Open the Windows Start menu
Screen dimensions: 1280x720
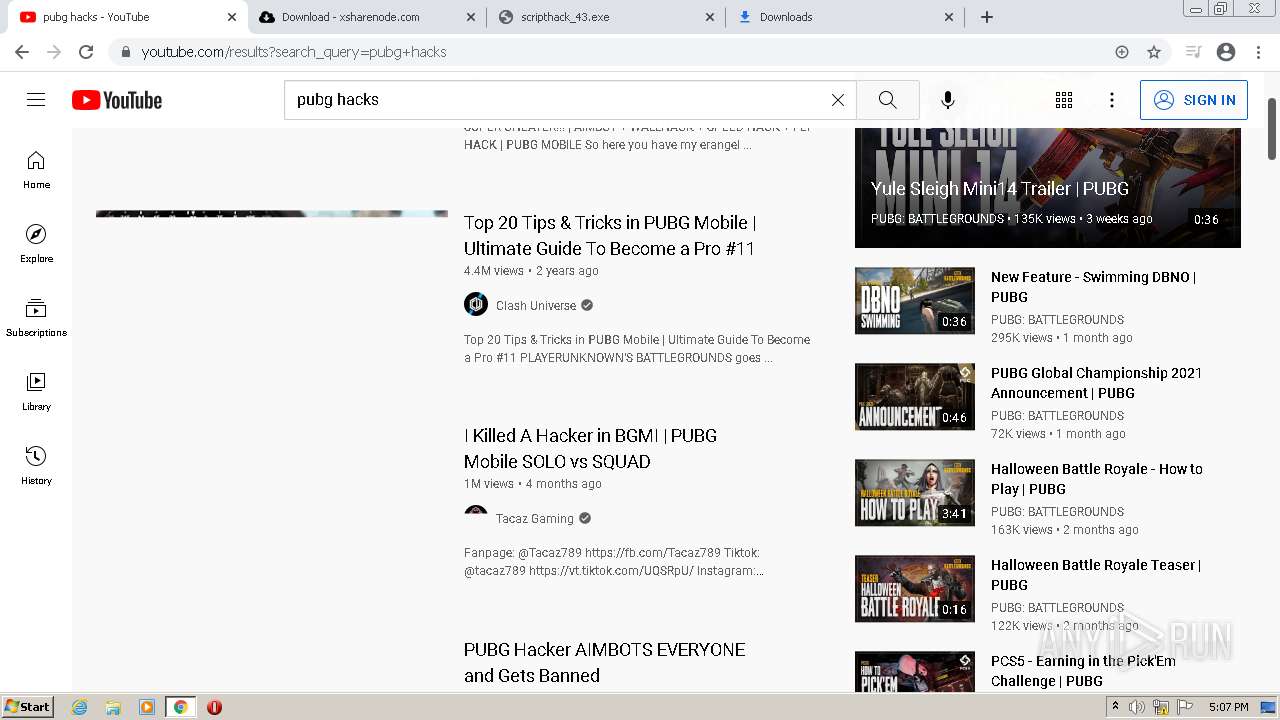27,707
